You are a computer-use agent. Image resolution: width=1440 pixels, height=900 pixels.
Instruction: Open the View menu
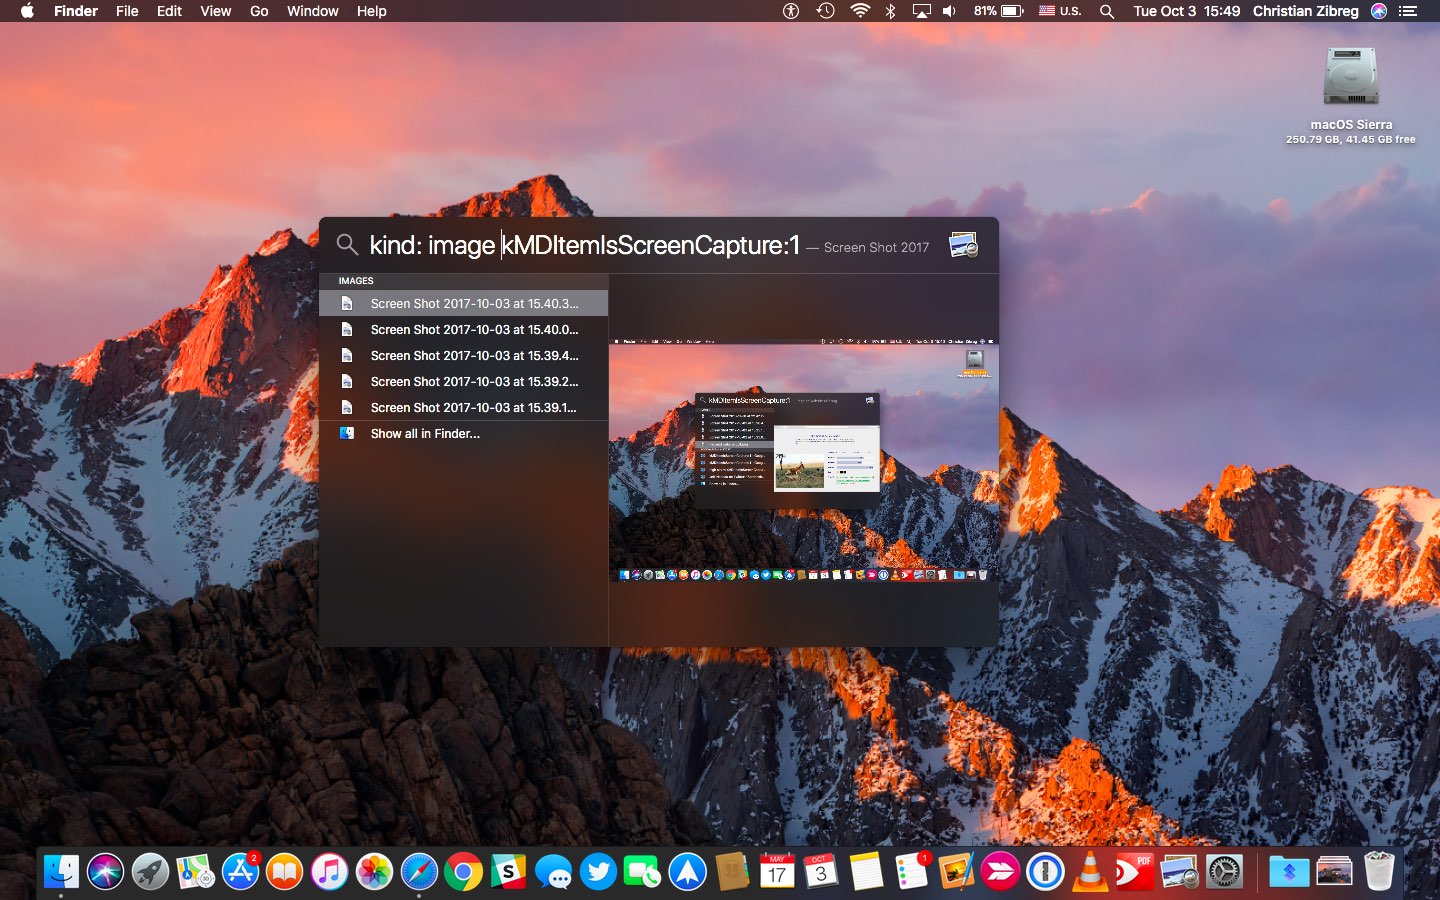pos(215,11)
